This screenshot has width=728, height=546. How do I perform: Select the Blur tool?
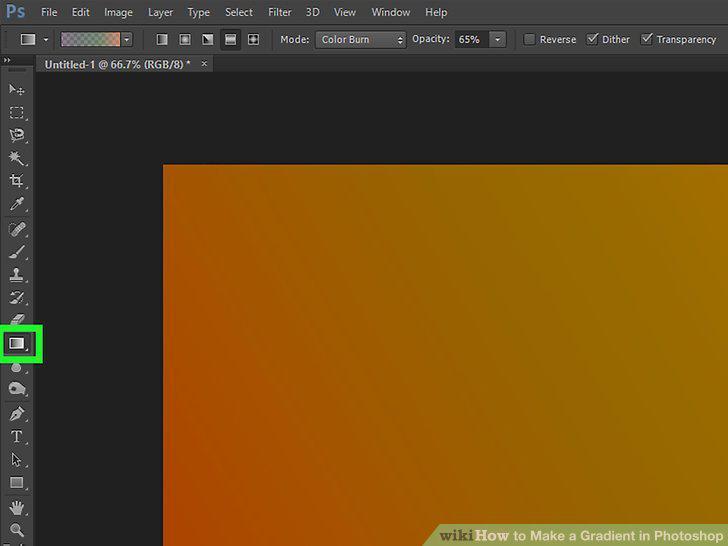pyautogui.click(x=17, y=368)
